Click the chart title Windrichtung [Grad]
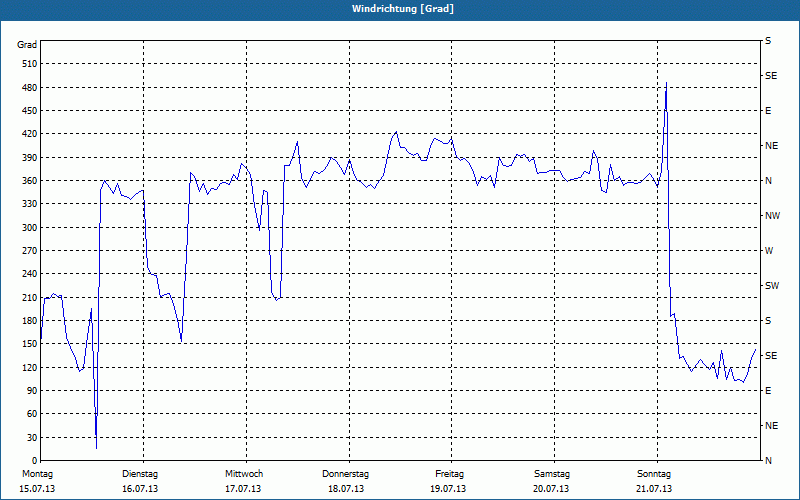 (403, 9)
